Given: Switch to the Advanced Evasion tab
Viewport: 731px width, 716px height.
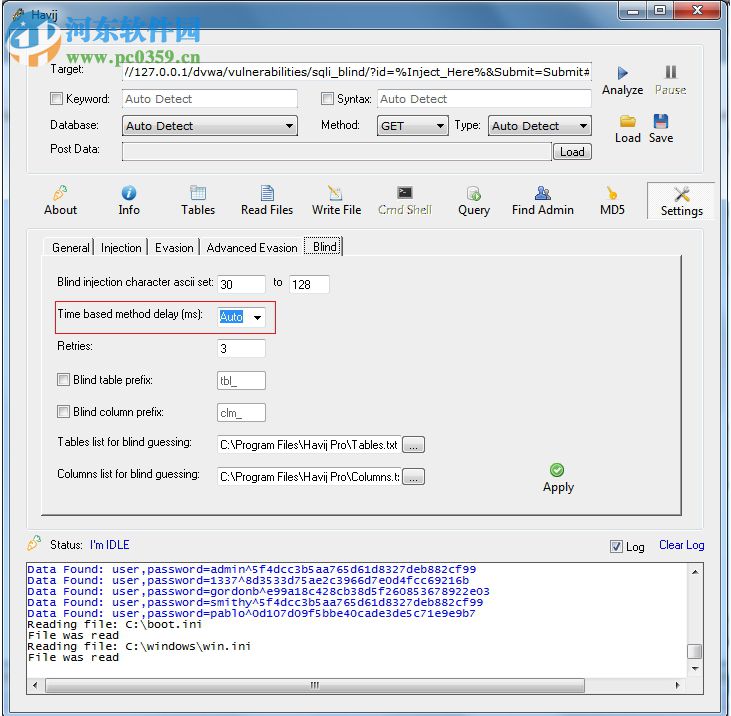Looking at the screenshot, I should point(252,248).
